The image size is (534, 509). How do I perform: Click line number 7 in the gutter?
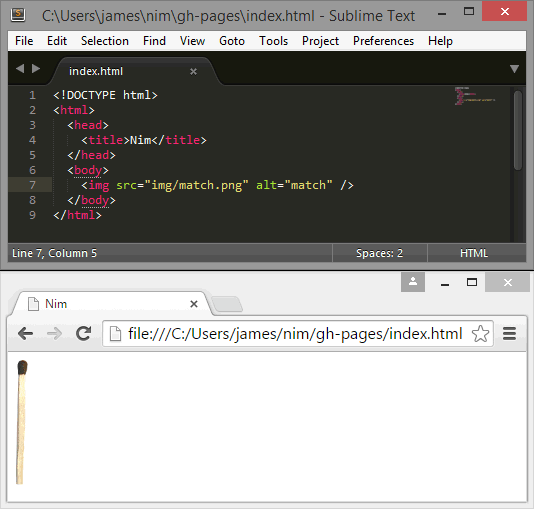(x=32, y=185)
